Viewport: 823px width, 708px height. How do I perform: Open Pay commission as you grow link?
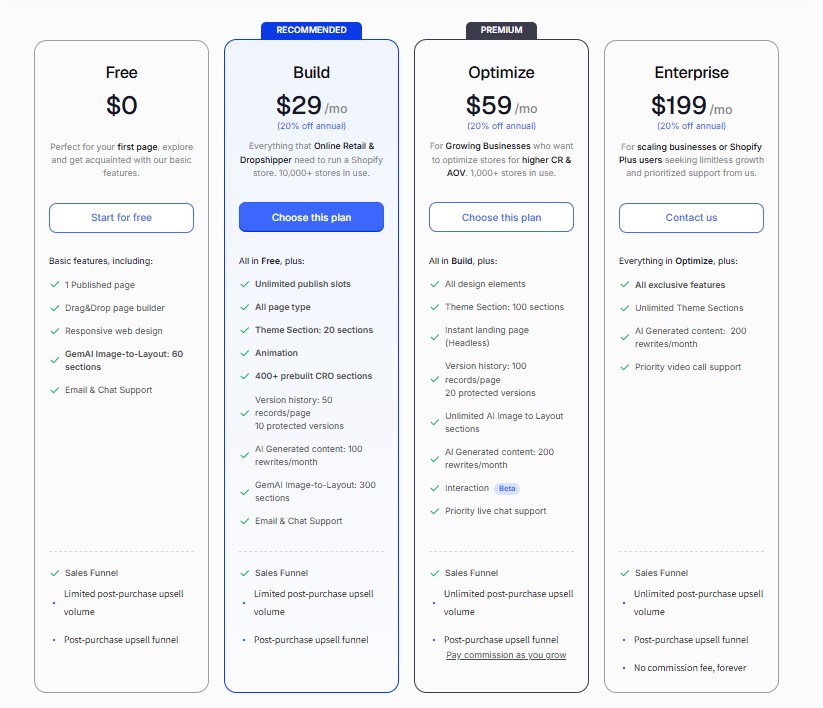coord(506,655)
